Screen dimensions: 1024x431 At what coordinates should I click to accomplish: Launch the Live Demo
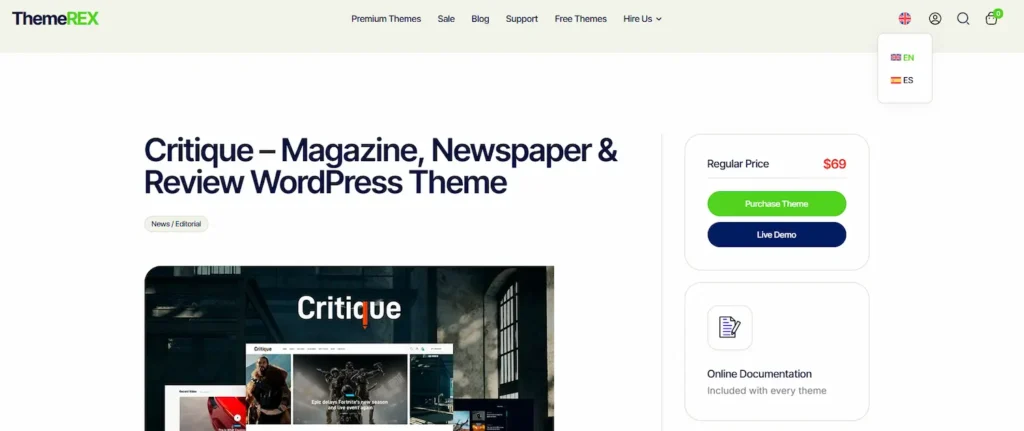(x=776, y=234)
